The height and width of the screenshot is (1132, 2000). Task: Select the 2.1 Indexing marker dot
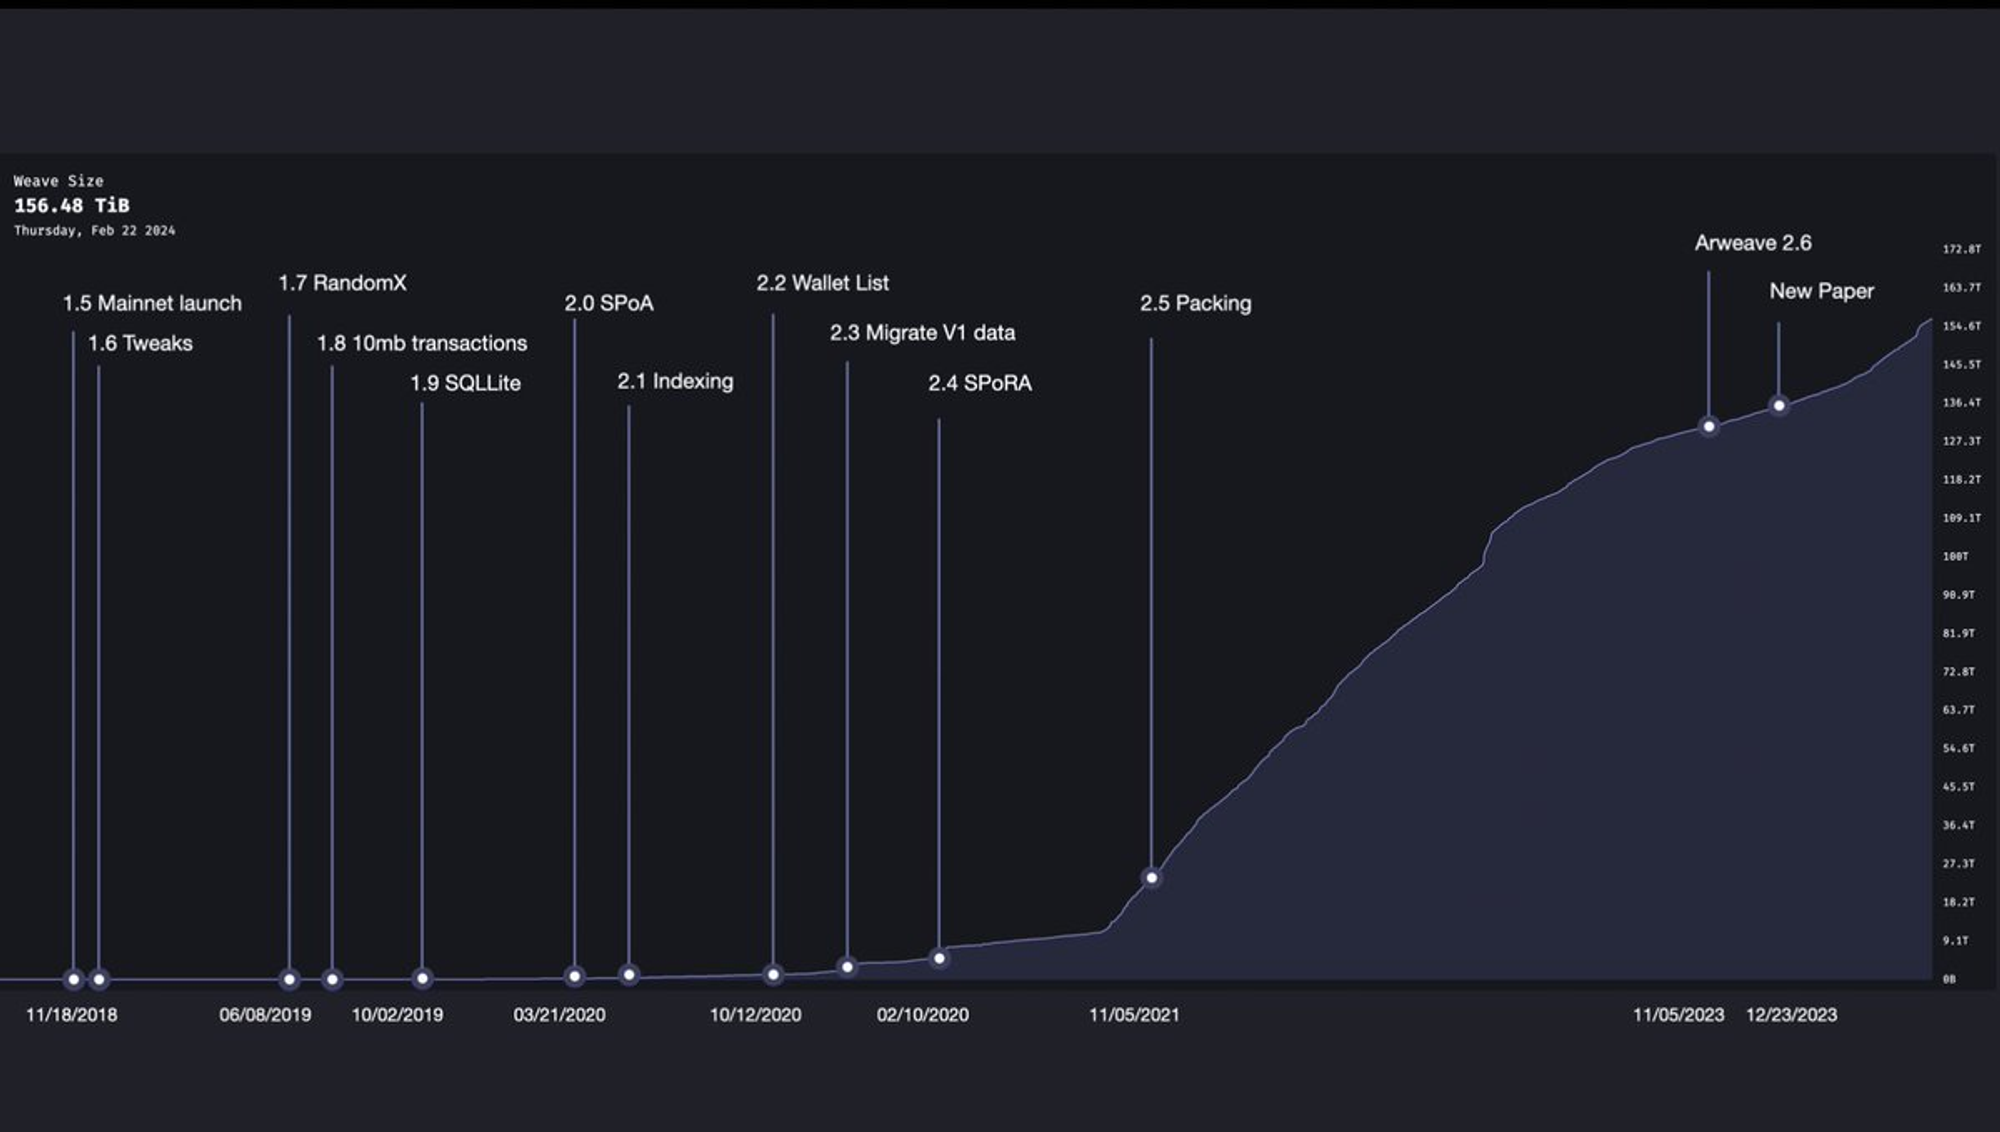pos(628,975)
